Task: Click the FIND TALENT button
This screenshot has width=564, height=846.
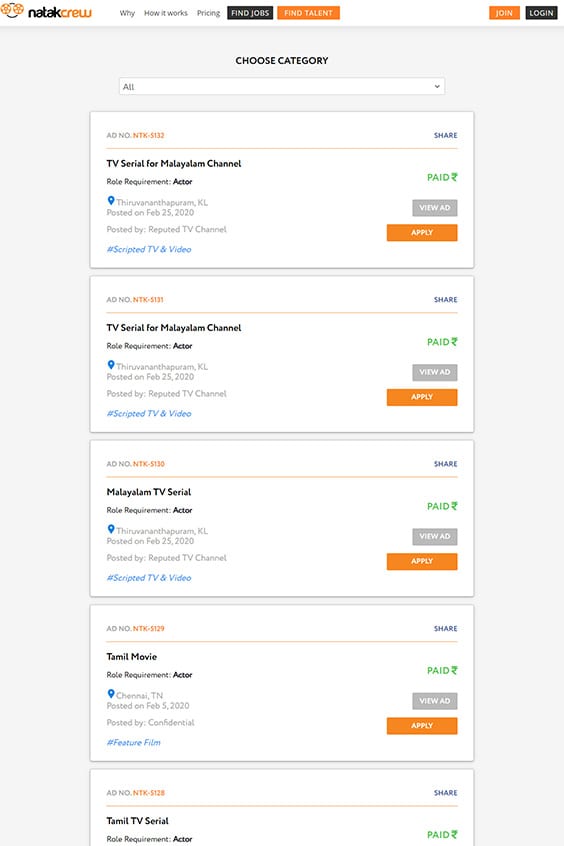Action: point(308,13)
